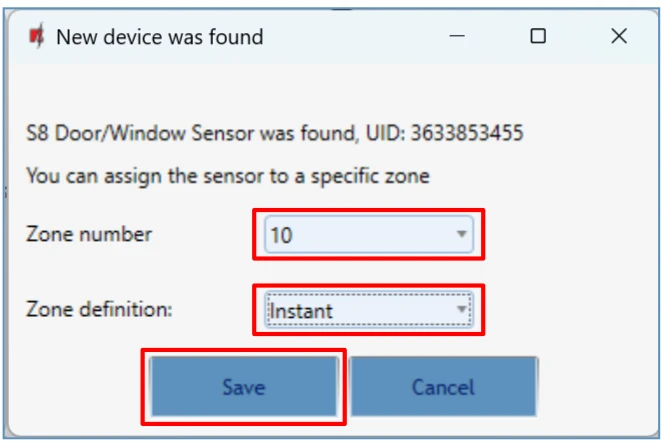The width and height of the screenshot is (663, 443).
Task: Click the assign sensor to zone instruction text
Action: pos(227,177)
